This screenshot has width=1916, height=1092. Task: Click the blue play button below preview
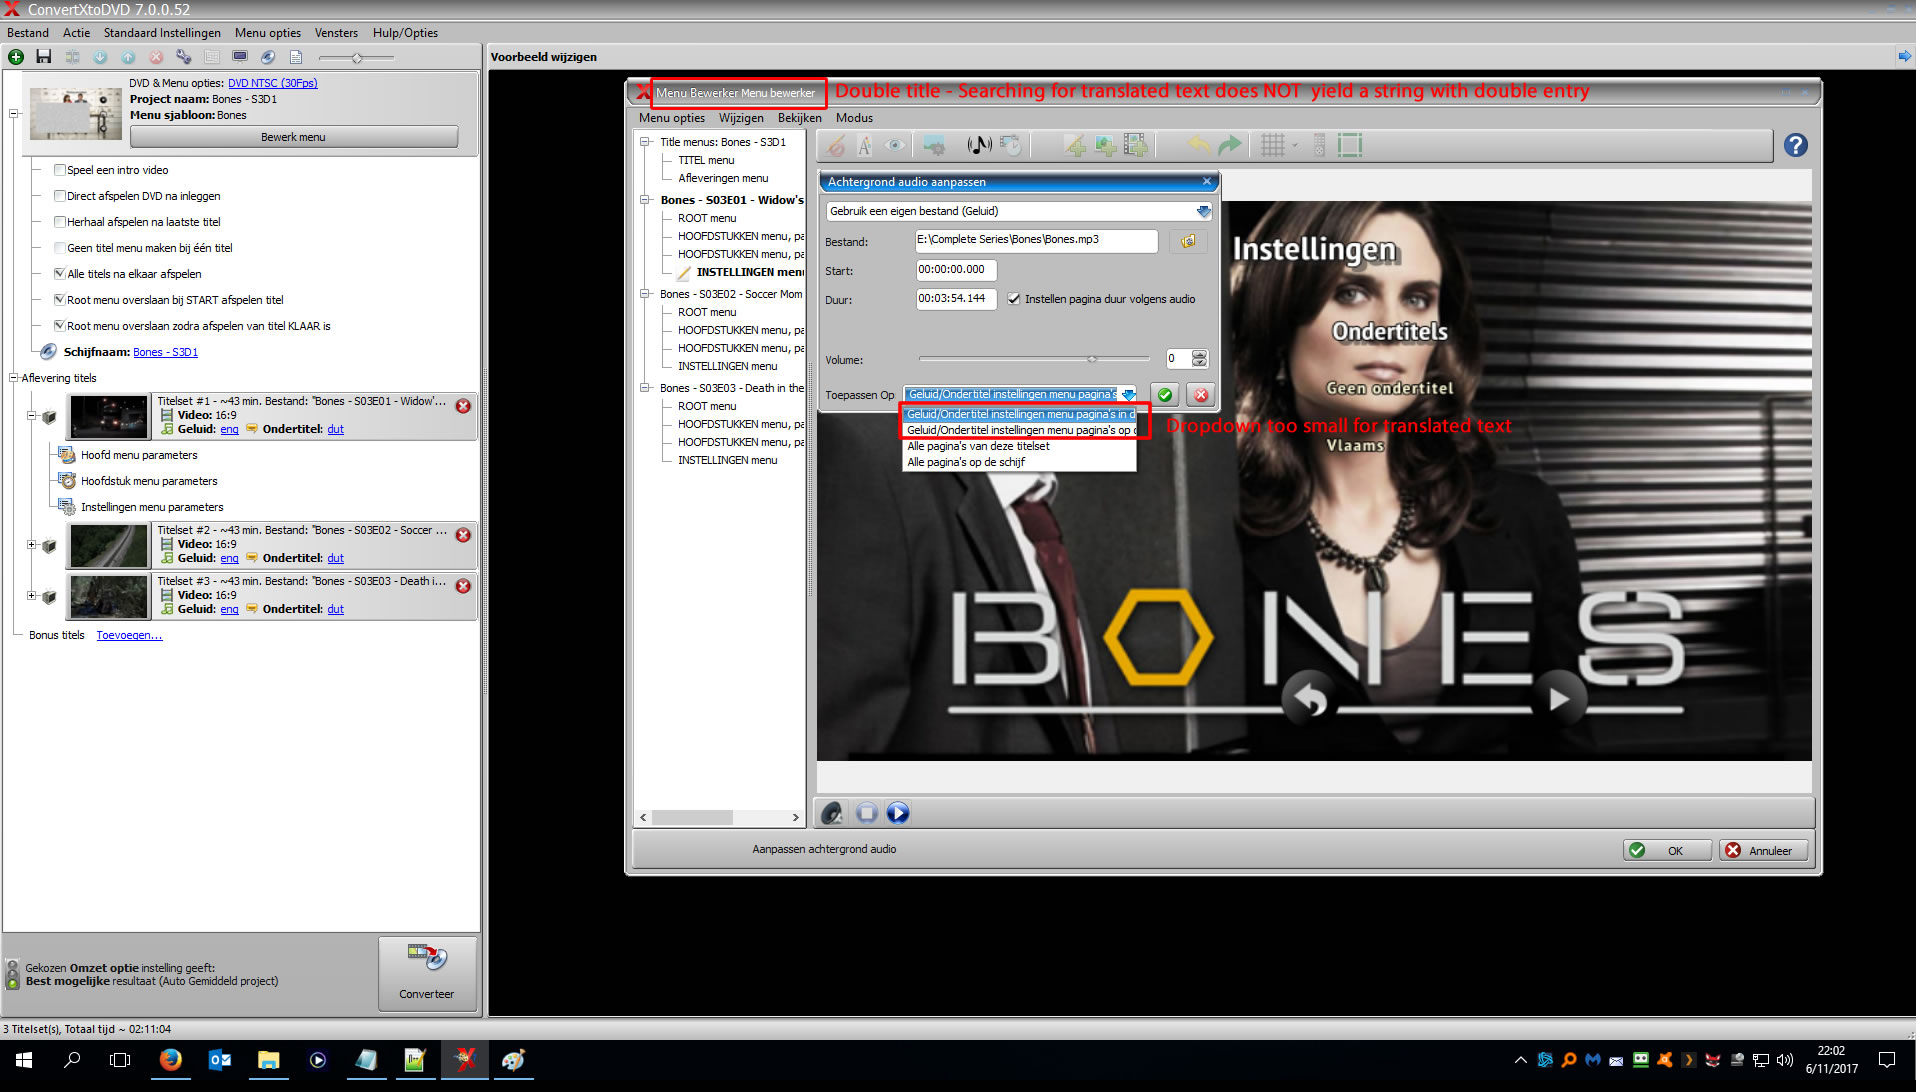tap(898, 814)
